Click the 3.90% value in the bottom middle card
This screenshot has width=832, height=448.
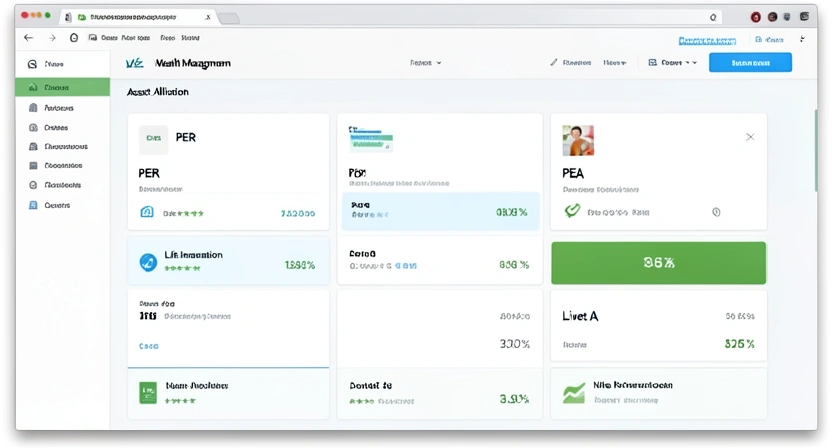pos(514,399)
